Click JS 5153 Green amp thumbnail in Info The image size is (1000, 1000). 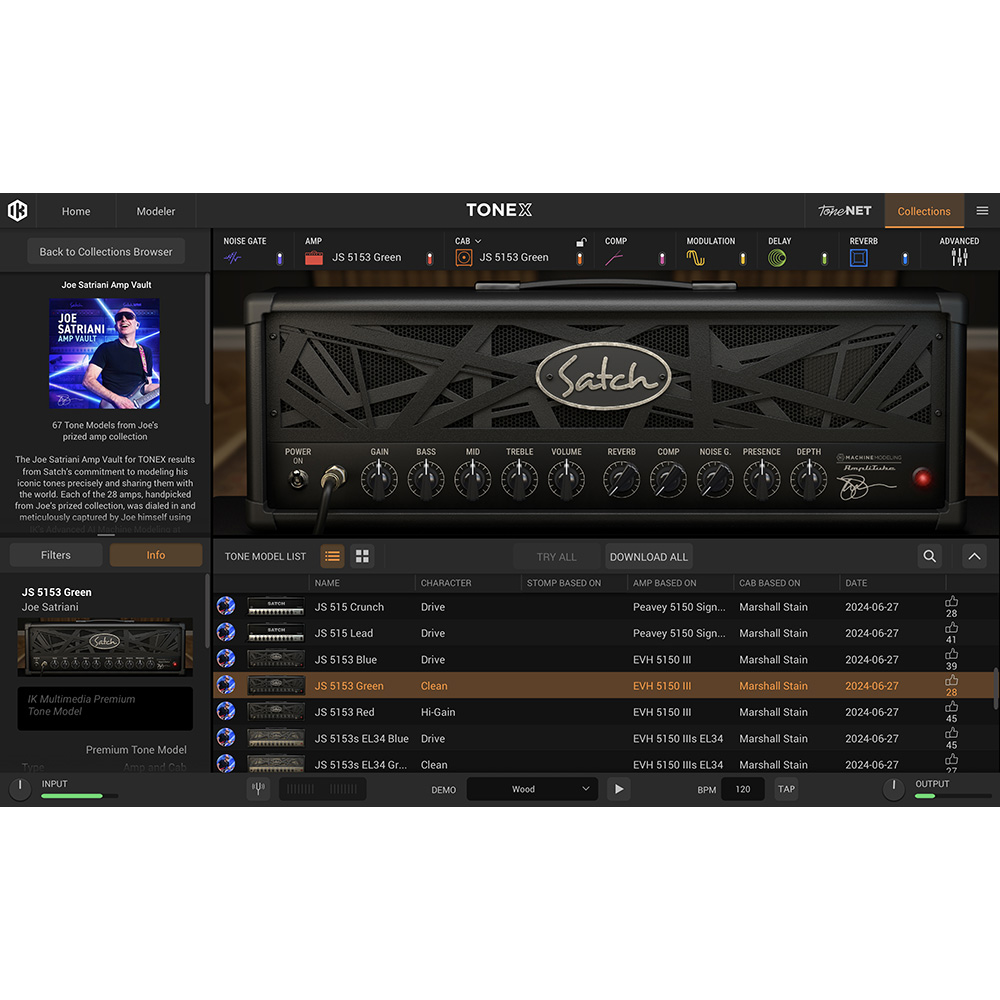pos(105,646)
